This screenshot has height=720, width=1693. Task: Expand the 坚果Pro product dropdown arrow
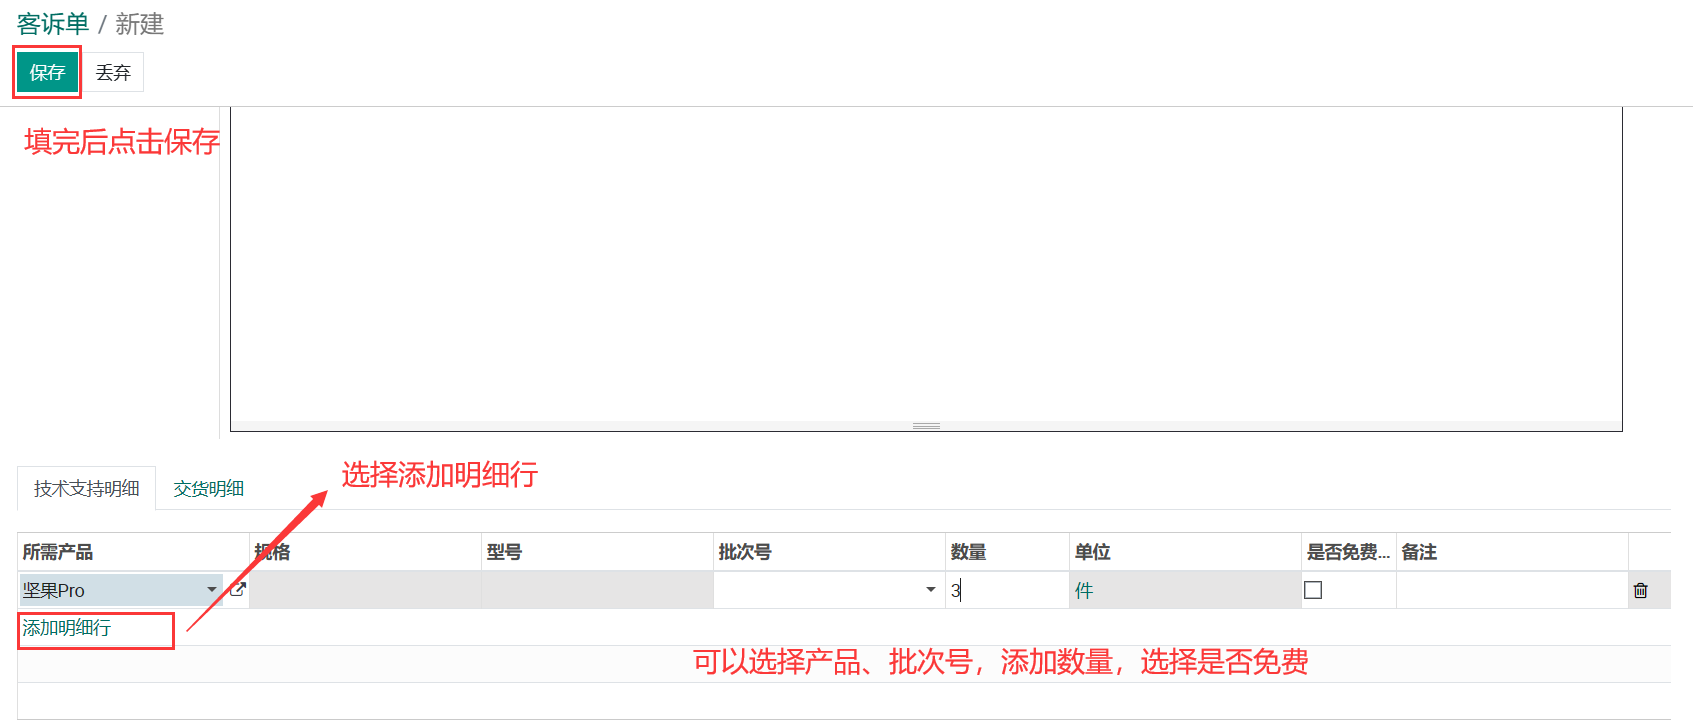(x=211, y=590)
